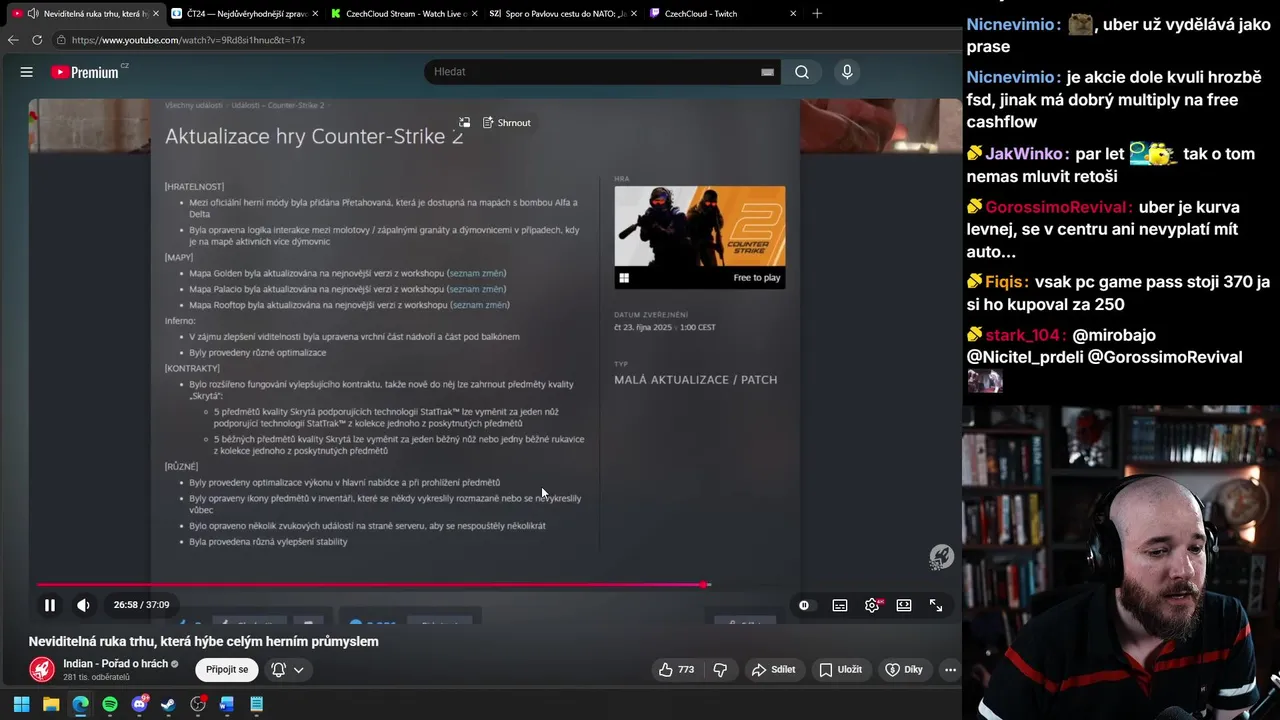Open Steam from taskbar

tap(168, 704)
